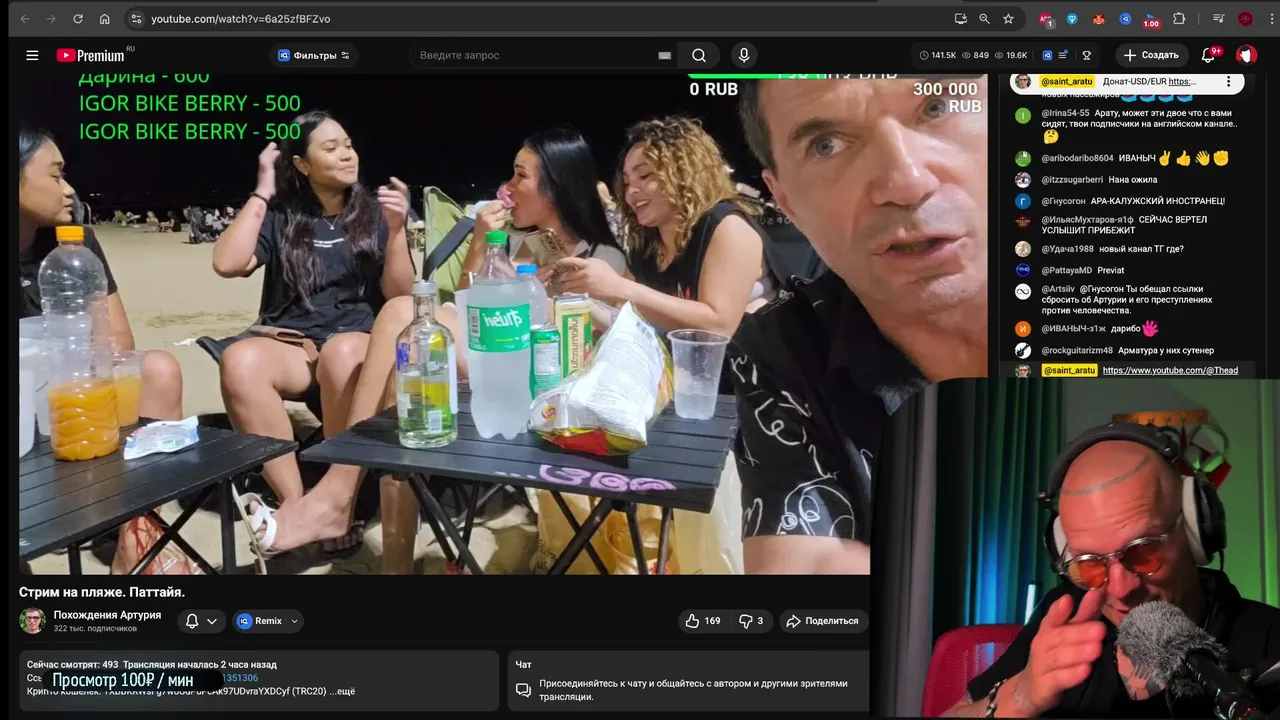Screen dimensions: 1280x720
Task: Click the IQ badge in the stats bar
Action: click(1047, 55)
